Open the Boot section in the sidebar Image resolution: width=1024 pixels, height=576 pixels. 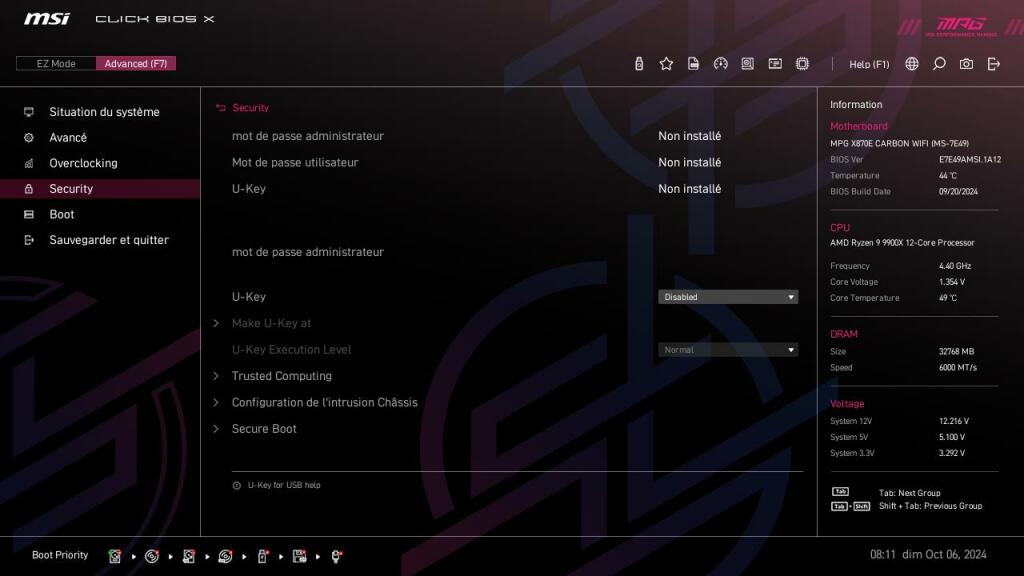pyautogui.click(x=61, y=214)
